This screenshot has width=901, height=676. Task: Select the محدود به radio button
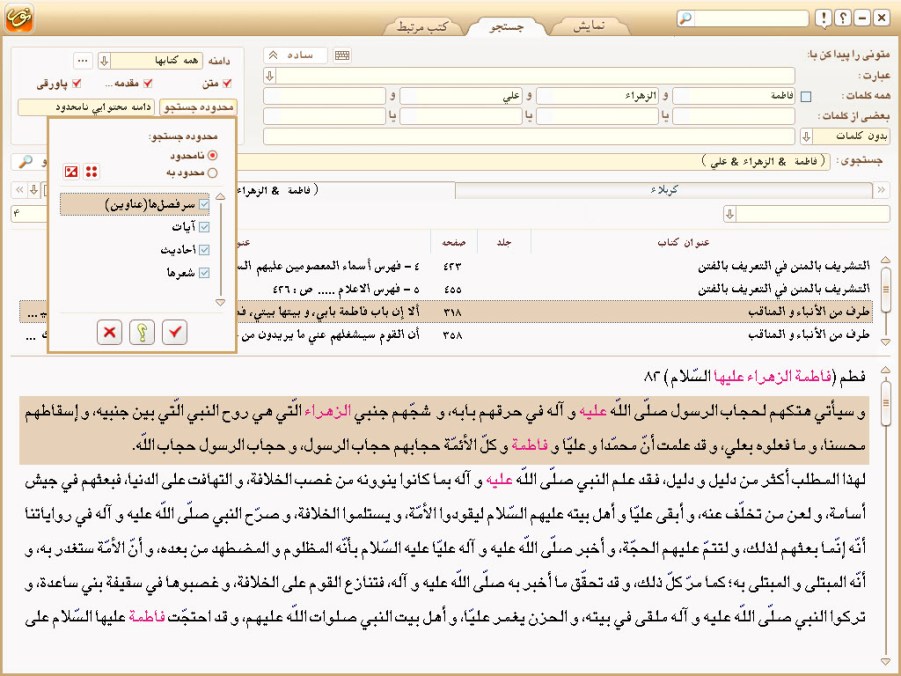[x=213, y=172]
